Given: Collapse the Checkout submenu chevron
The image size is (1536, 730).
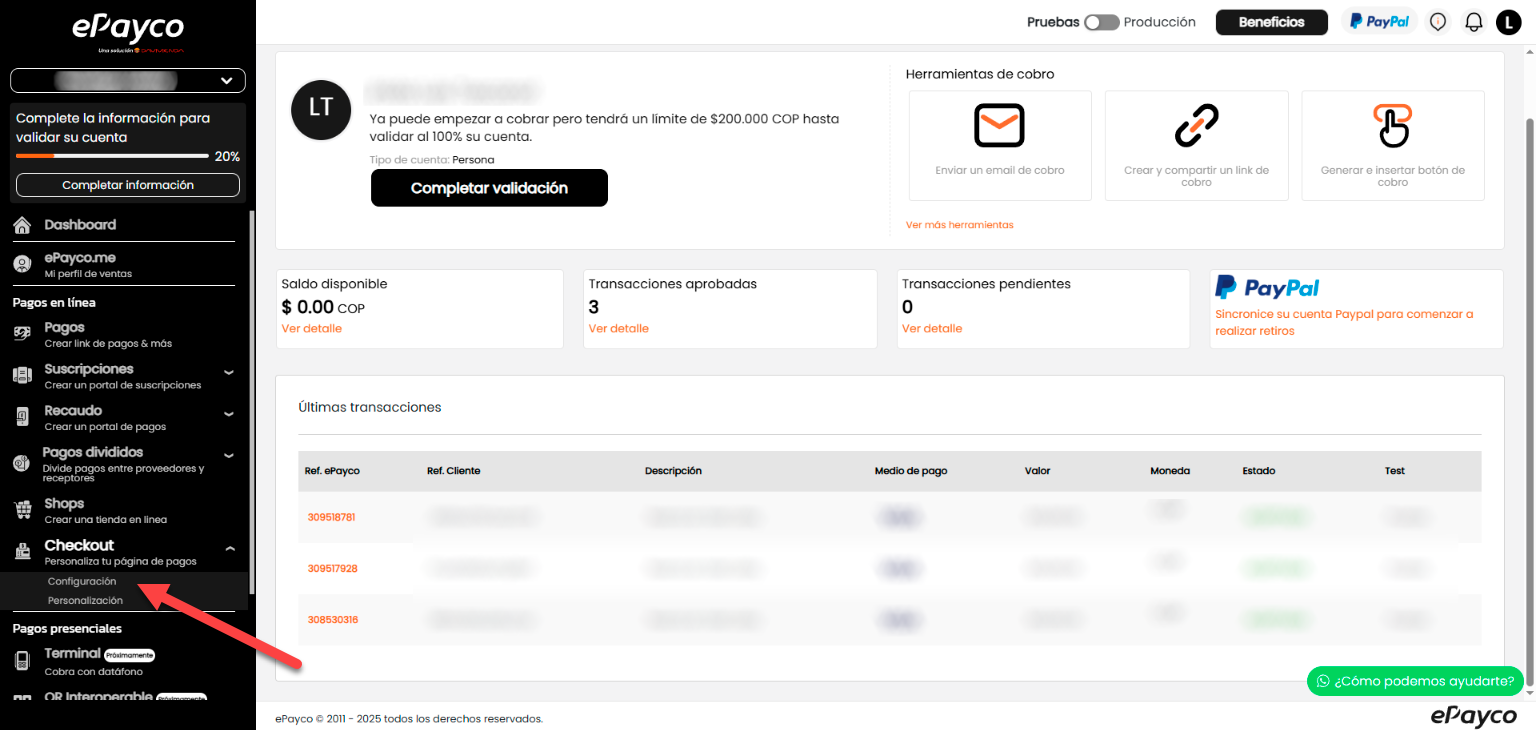Looking at the screenshot, I should [229, 549].
